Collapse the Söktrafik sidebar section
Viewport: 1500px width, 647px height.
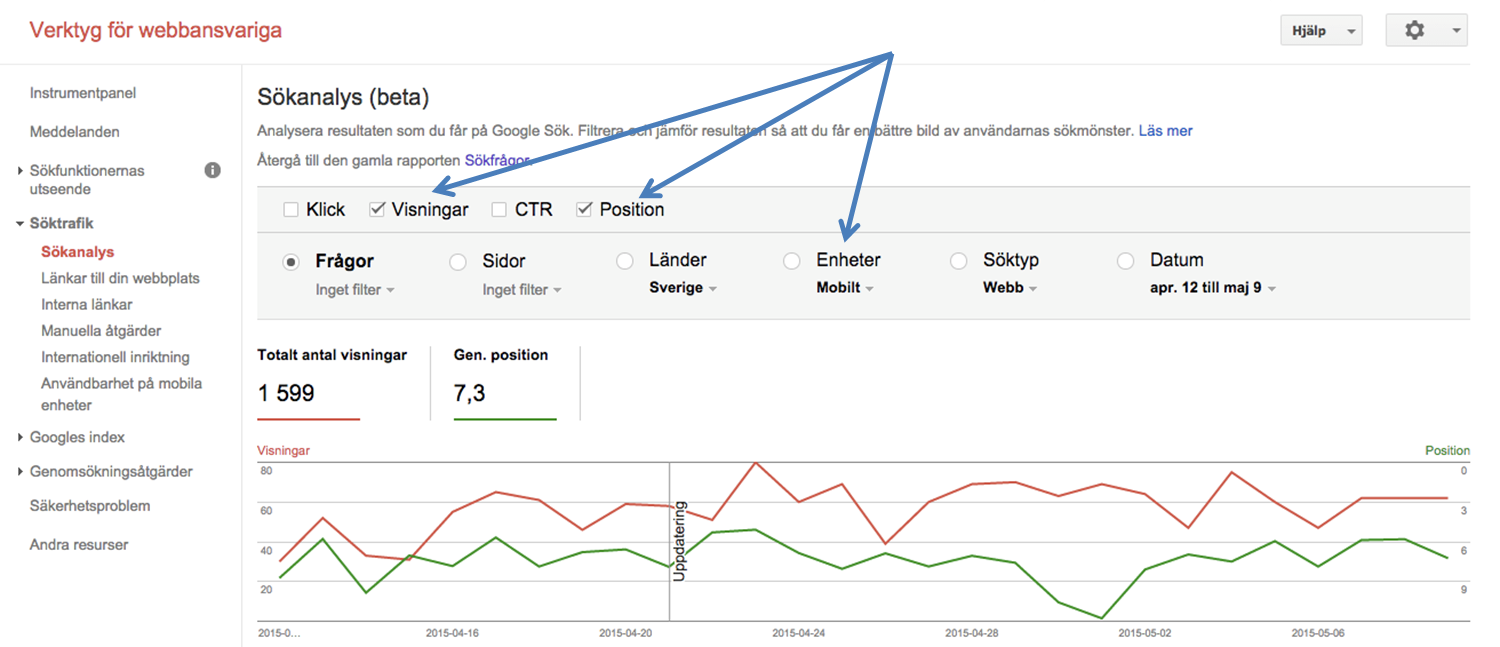tap(21, 224)
